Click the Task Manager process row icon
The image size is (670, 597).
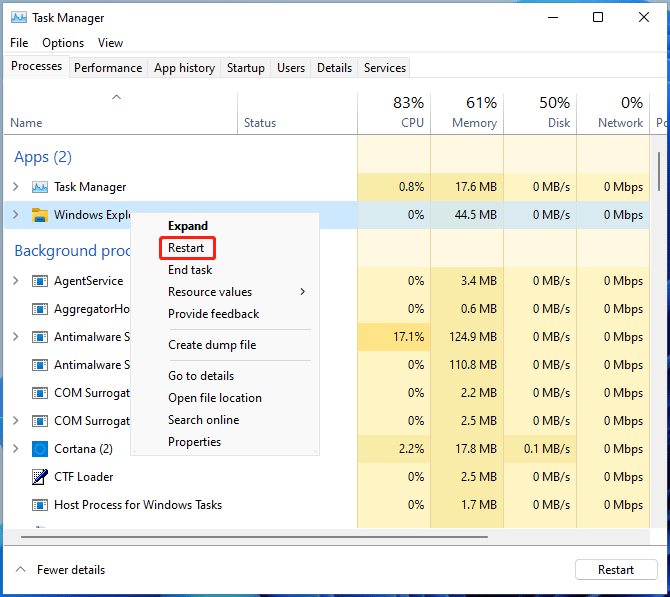tap(40, 187)
